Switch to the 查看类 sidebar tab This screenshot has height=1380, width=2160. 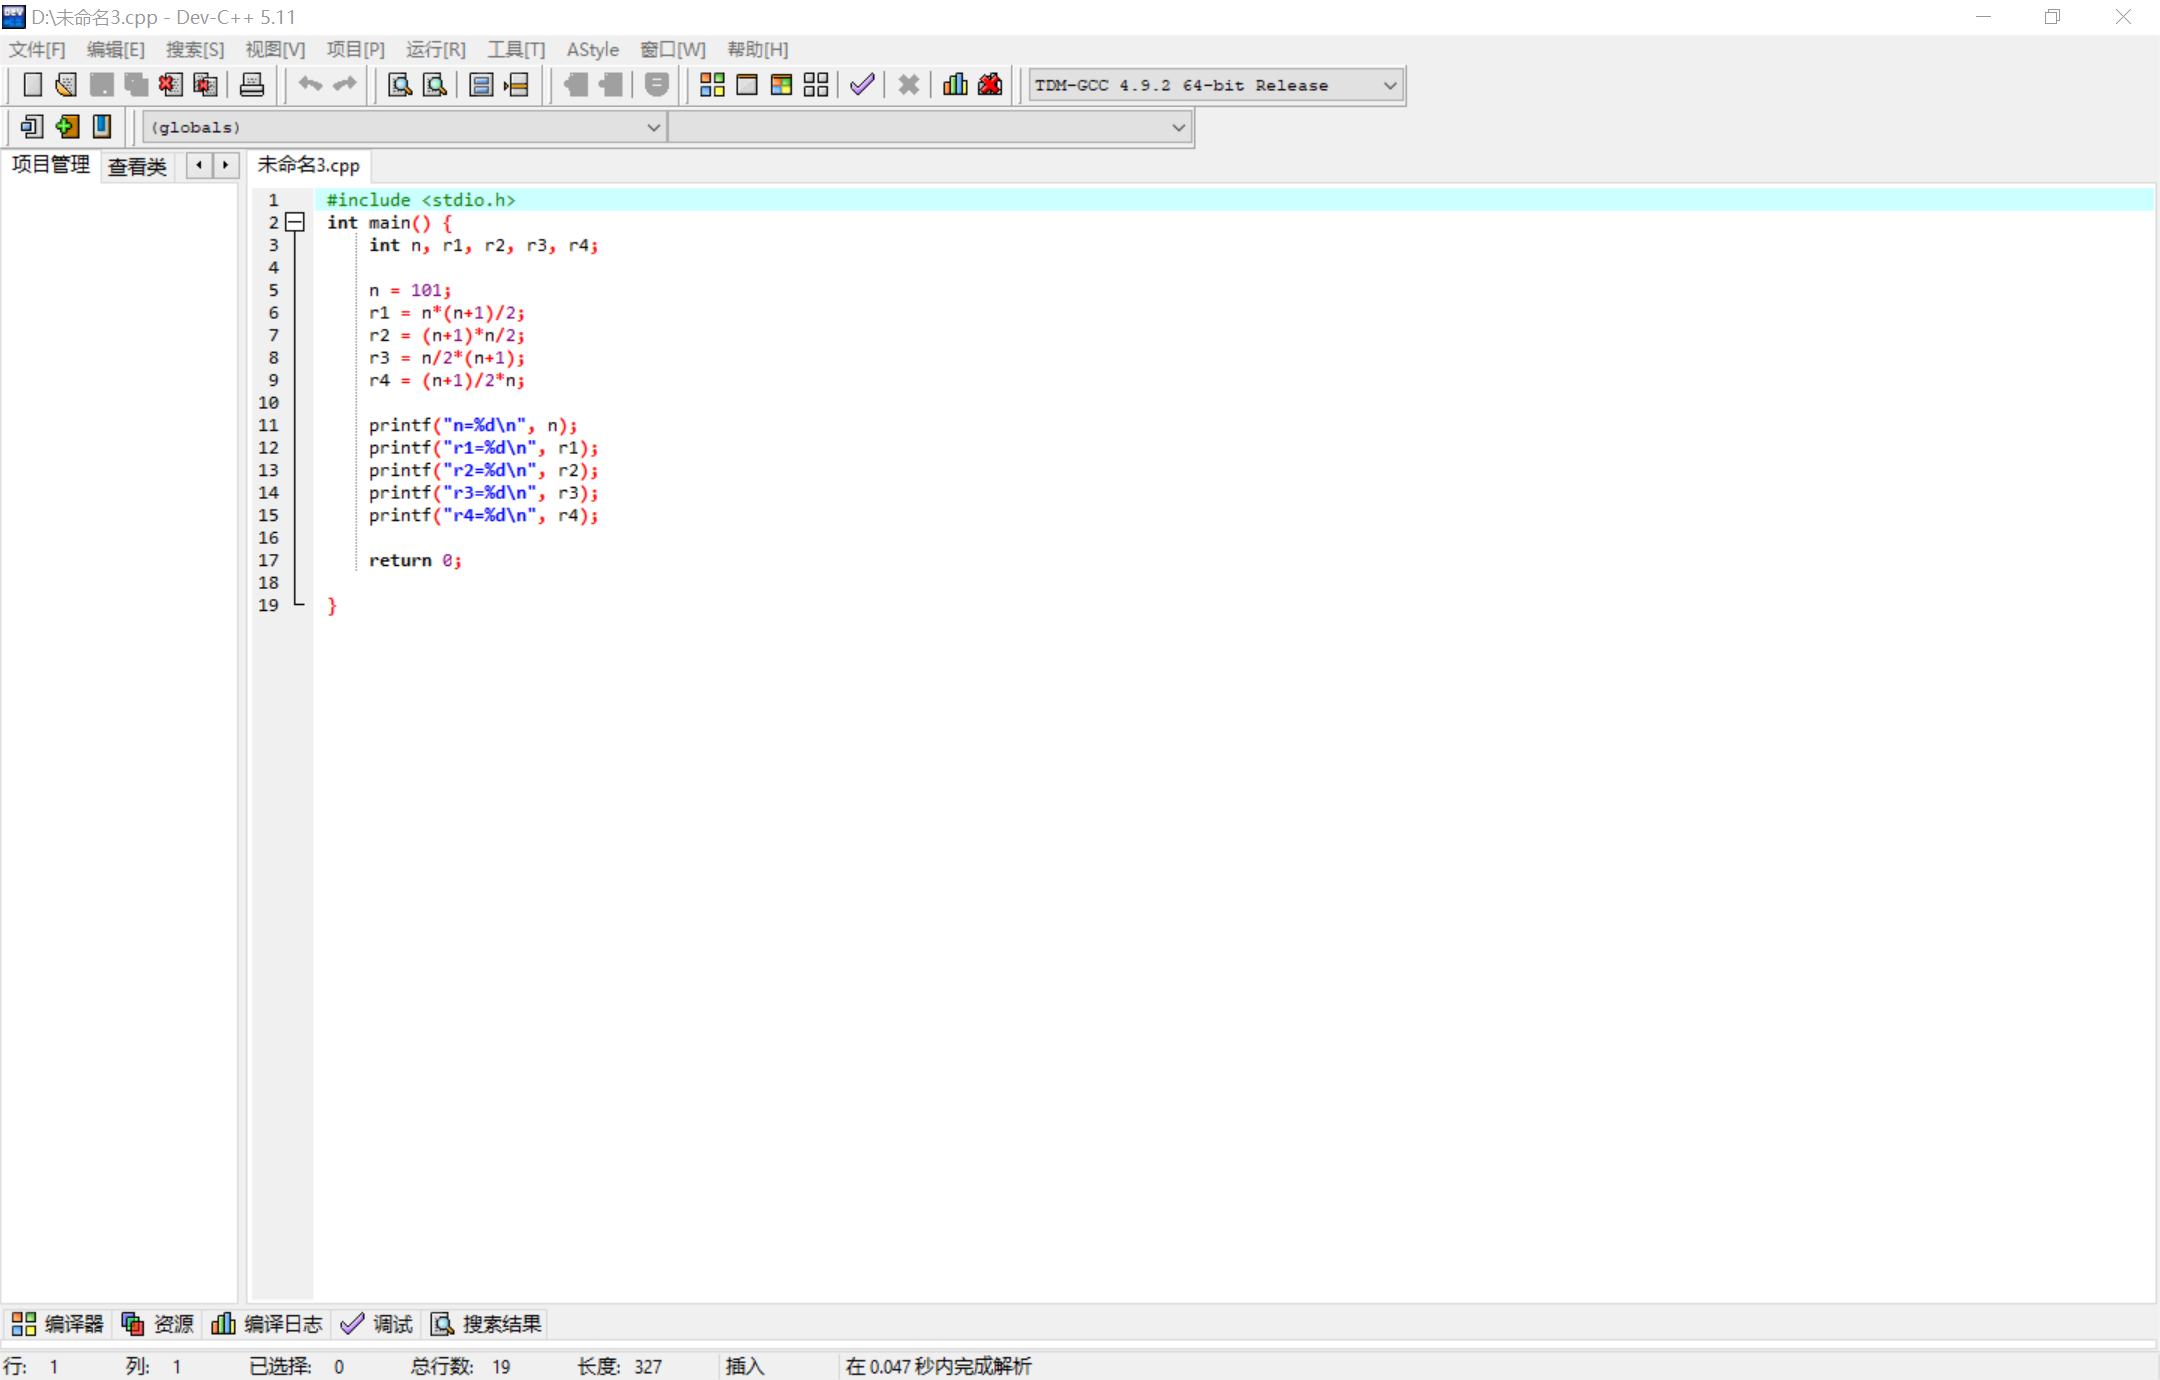click(x=137, y=166)
